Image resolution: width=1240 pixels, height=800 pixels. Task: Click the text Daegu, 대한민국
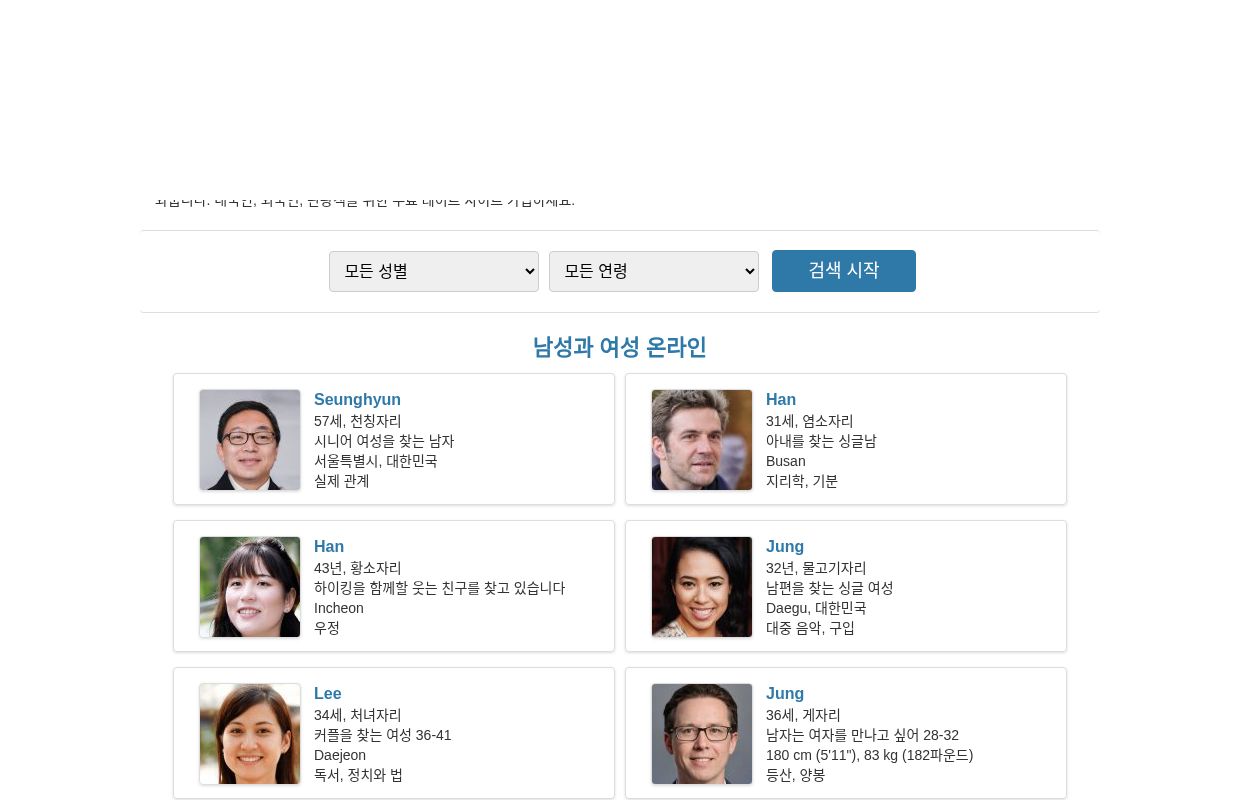click(x=816, y=608)
